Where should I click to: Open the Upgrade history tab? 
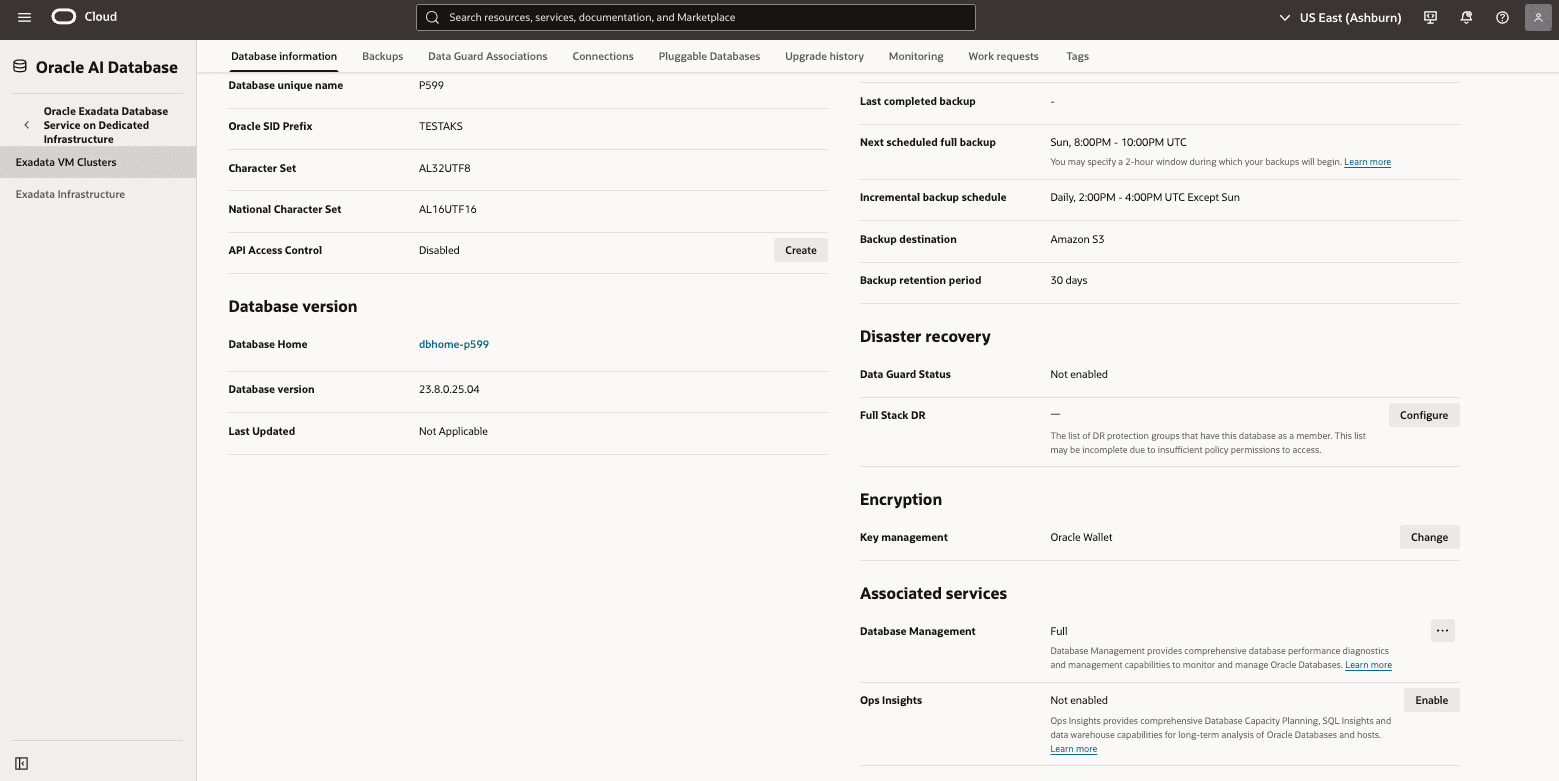pos(824,56)
